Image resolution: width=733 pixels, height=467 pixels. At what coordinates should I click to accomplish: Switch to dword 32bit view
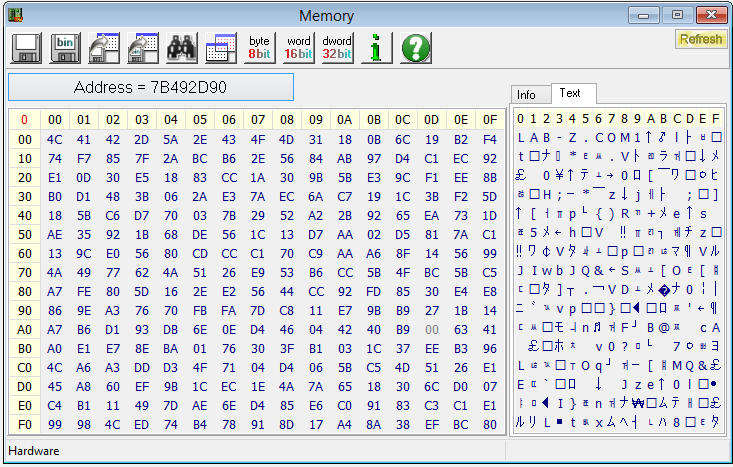point(337,48)
